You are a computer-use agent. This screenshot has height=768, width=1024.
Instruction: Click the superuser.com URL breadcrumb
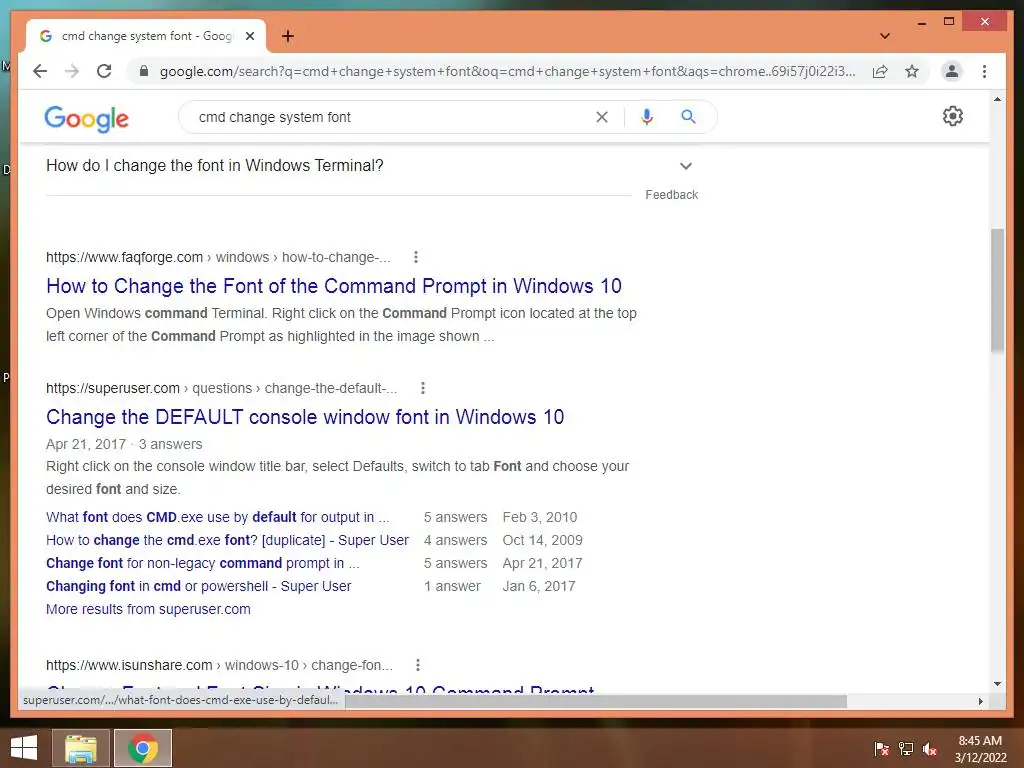point(221,388)
